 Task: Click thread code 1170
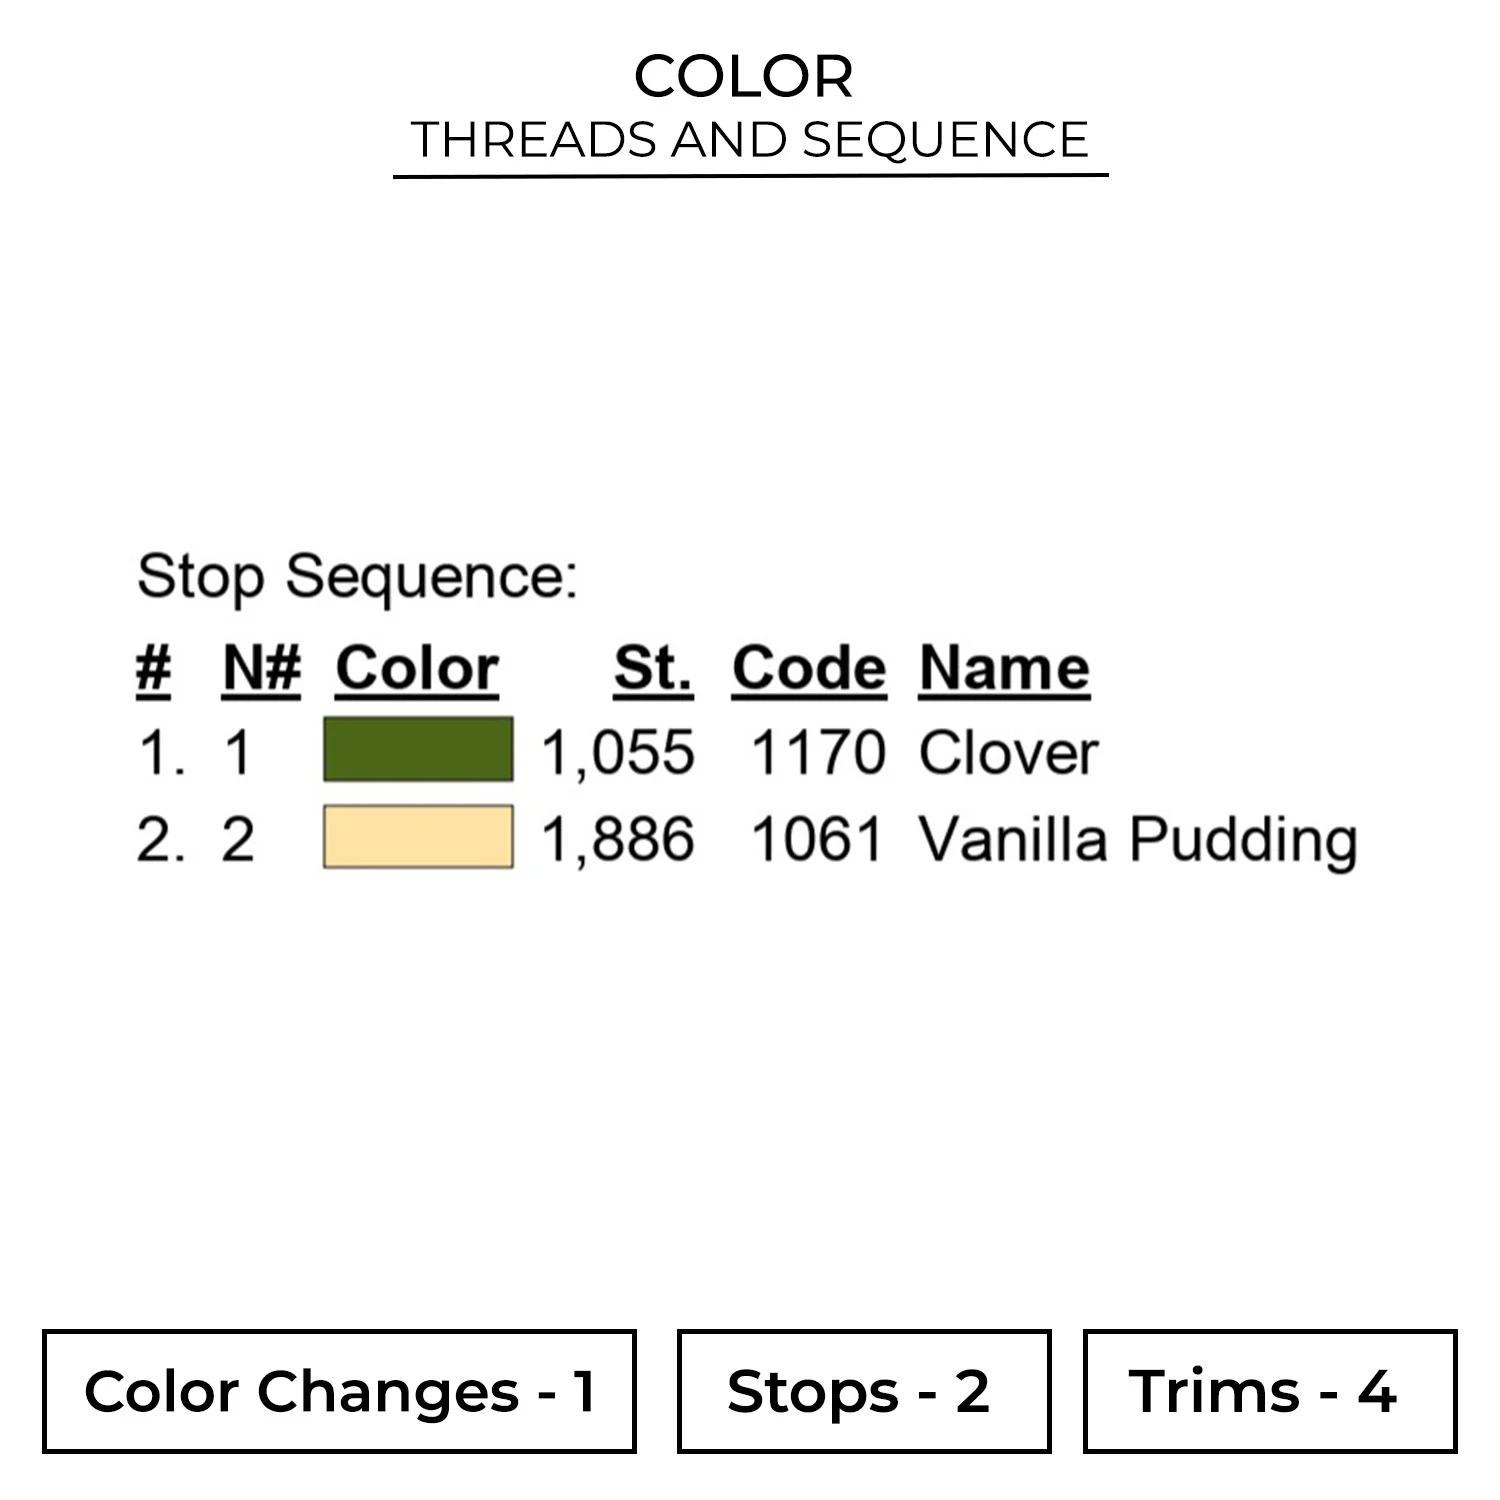[817, 752]
